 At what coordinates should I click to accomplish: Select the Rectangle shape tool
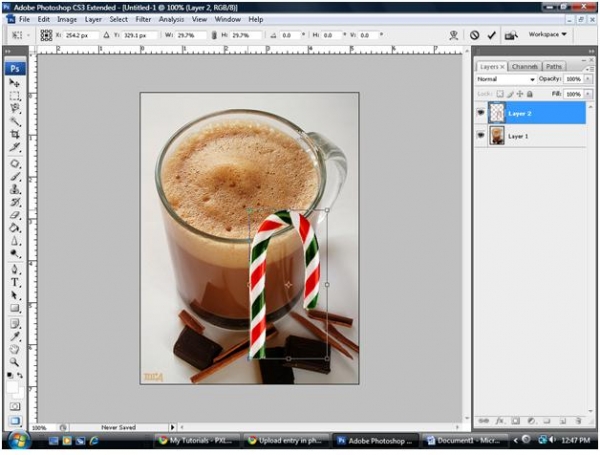(15, 308)
